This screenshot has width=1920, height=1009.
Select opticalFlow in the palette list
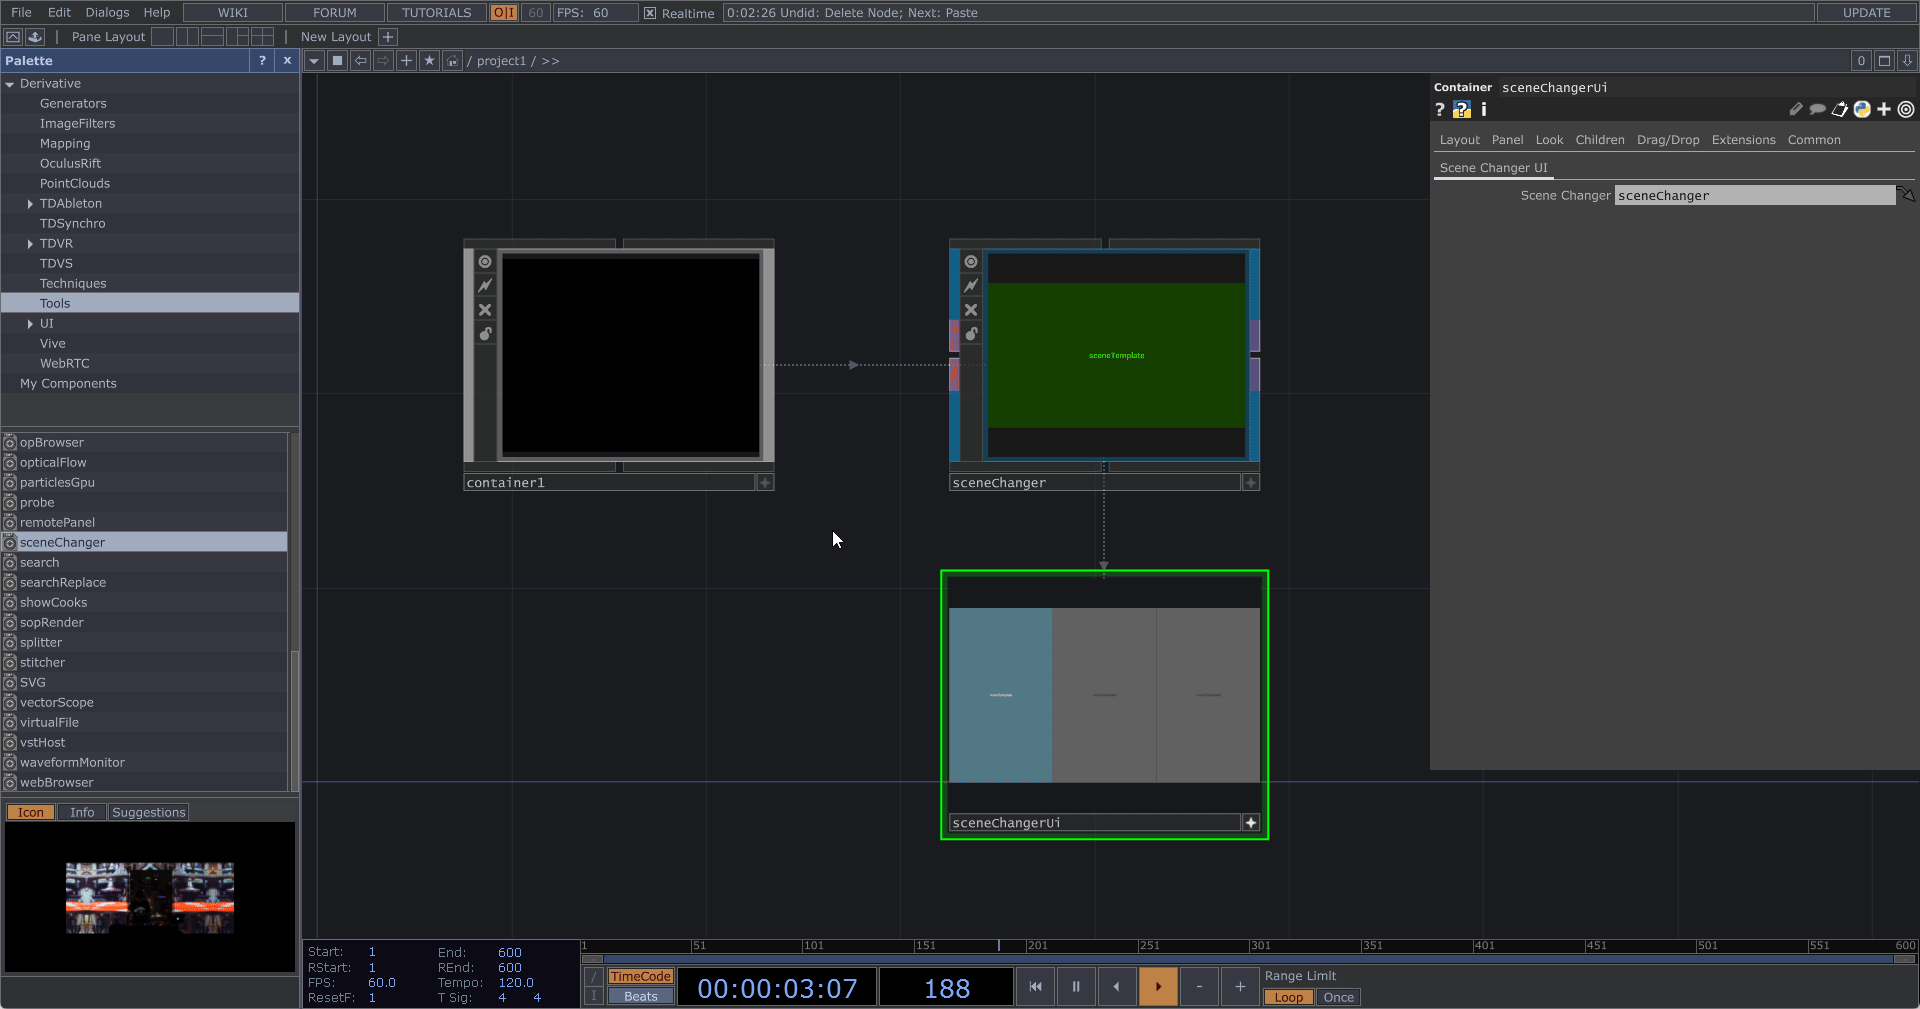click(53, 463)
